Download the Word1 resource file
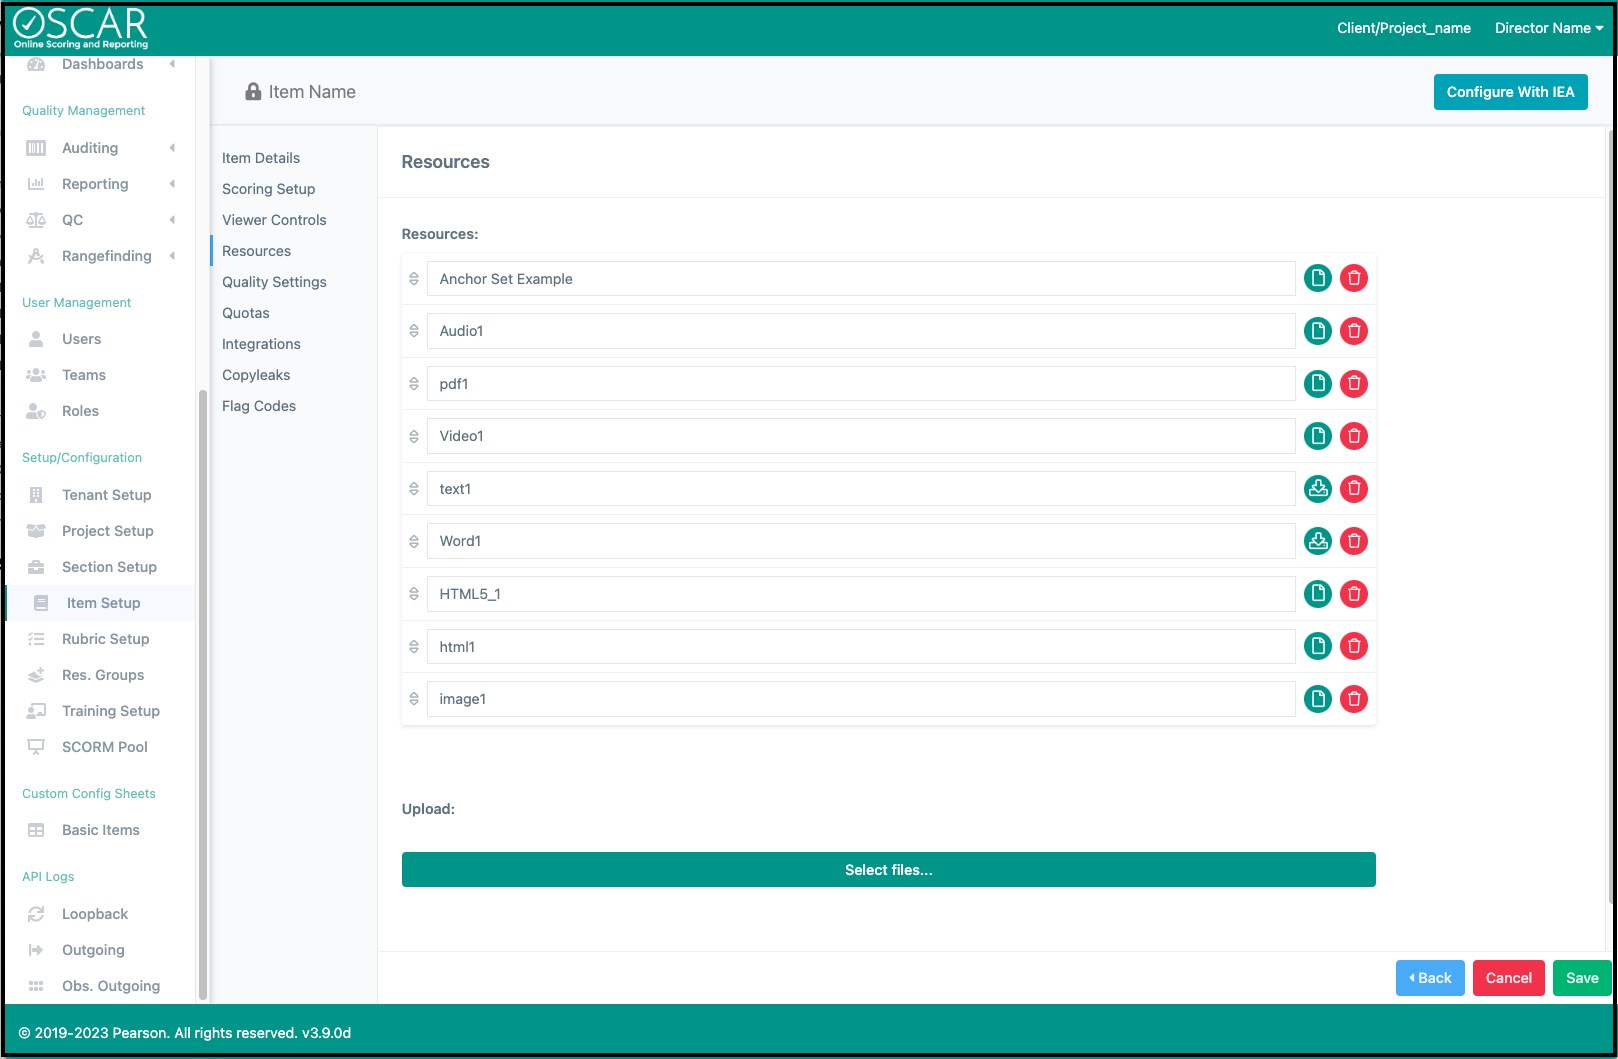The width and height of the screenshot is (1618, 1059). [1318, 541]
